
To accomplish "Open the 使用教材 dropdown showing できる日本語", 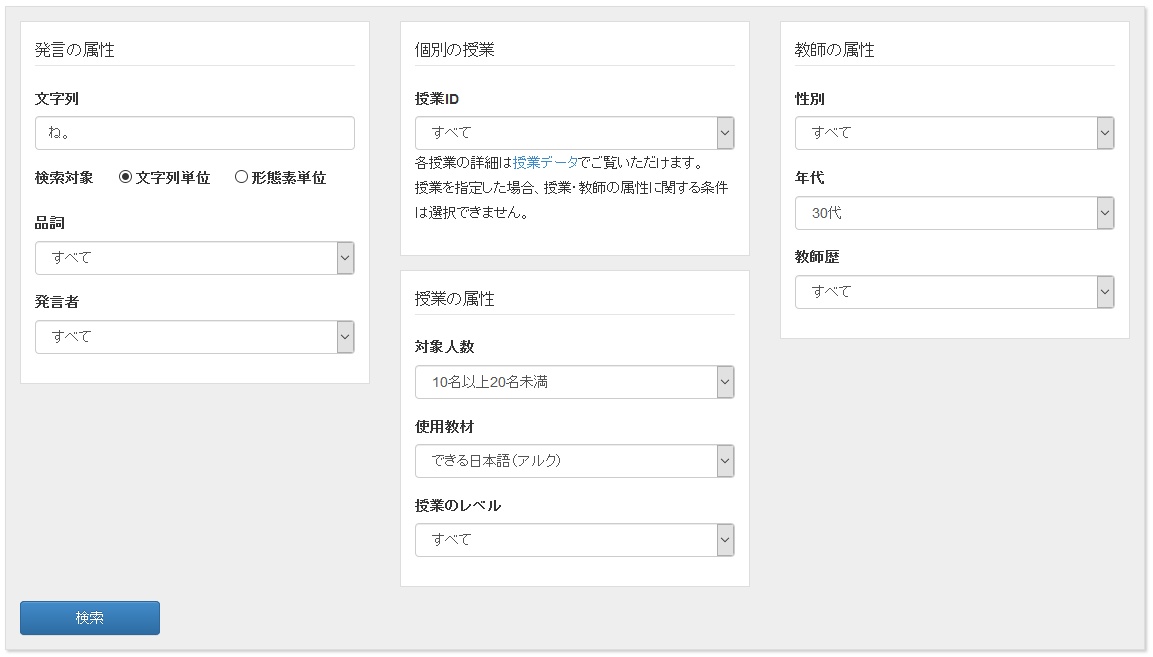I will pos(566,461).
